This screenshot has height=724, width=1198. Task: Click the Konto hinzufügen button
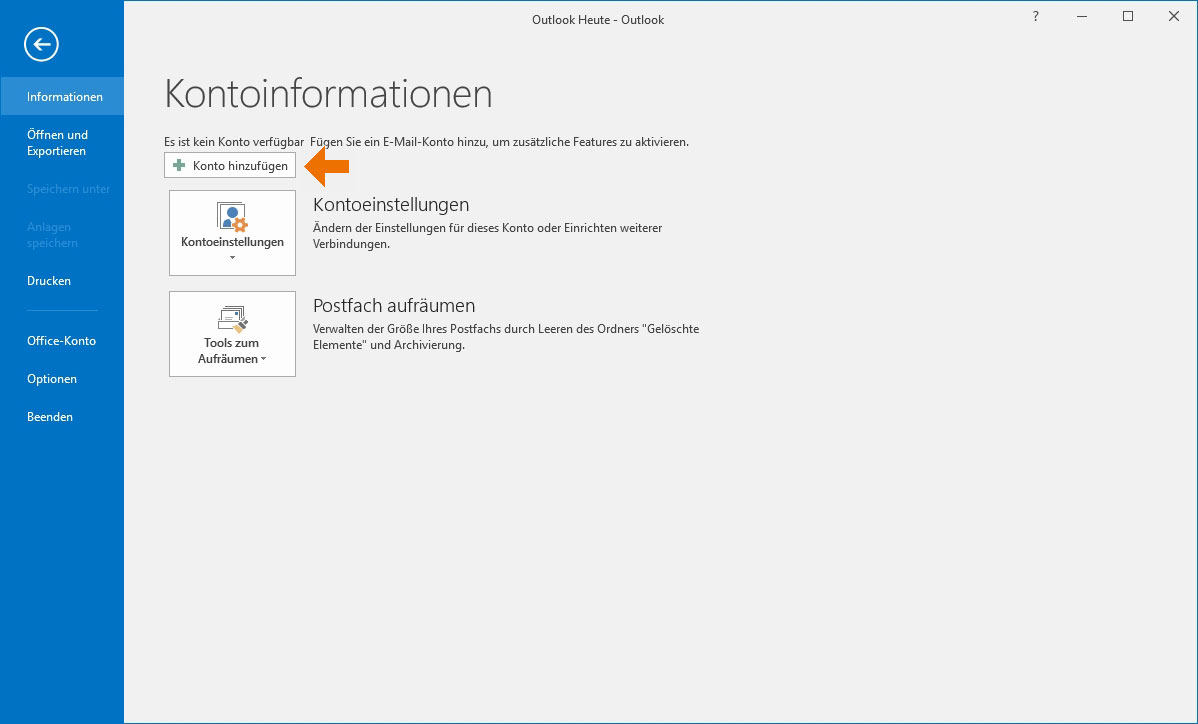230,165
